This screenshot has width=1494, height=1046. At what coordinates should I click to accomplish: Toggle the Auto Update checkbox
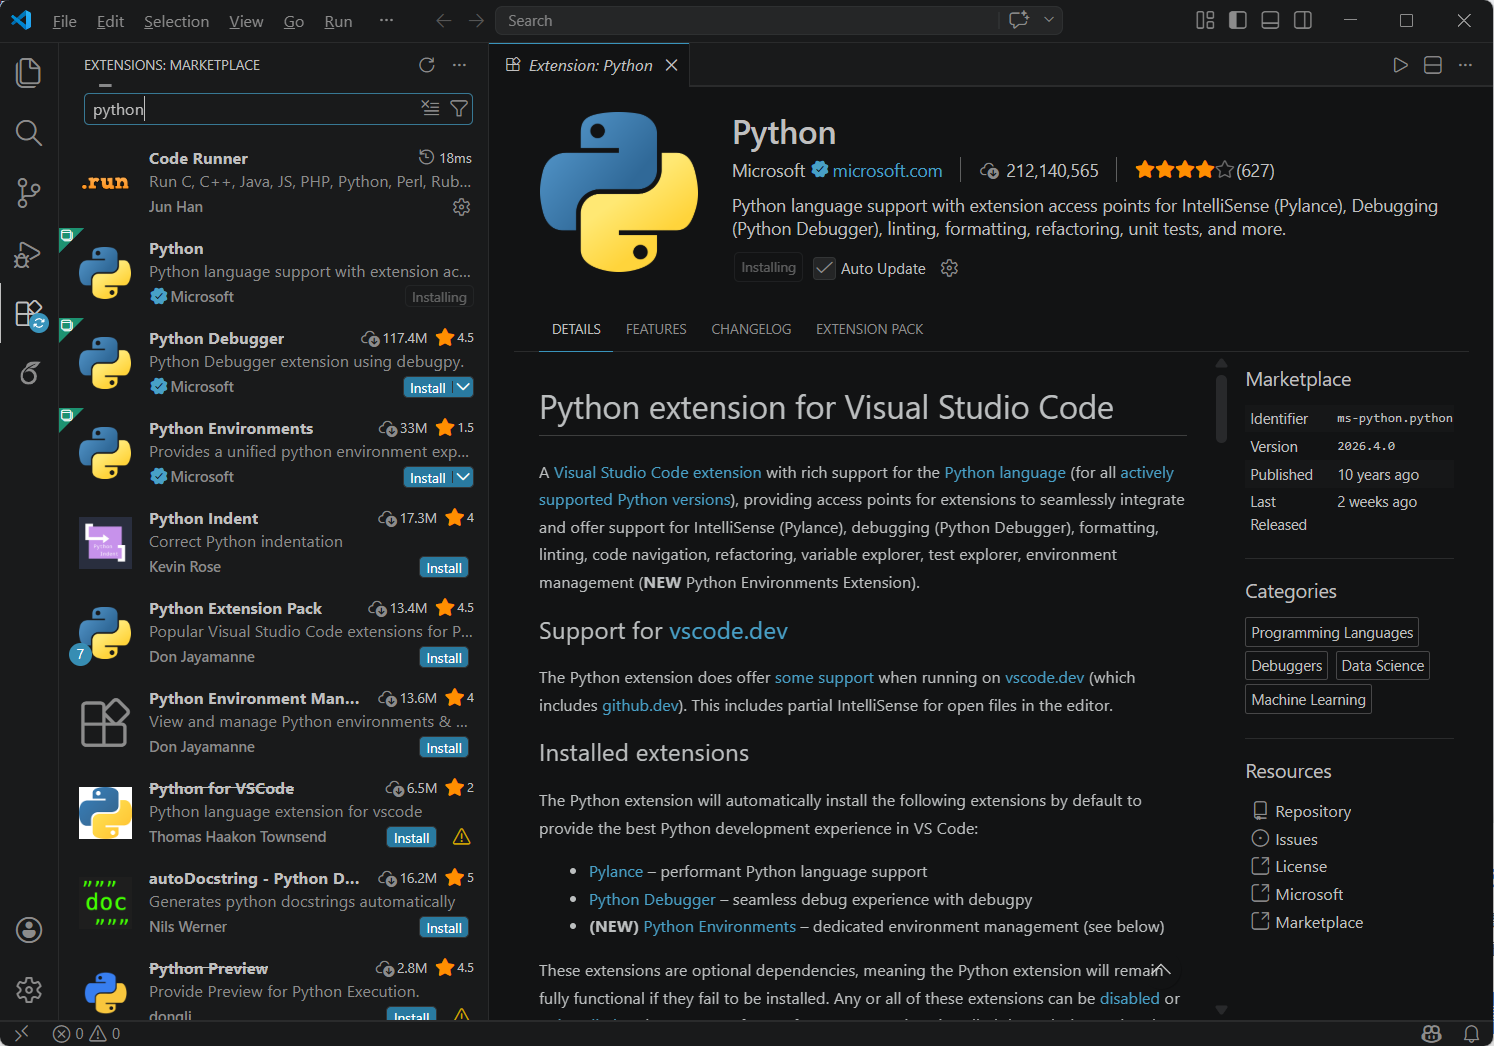point(824,268)
